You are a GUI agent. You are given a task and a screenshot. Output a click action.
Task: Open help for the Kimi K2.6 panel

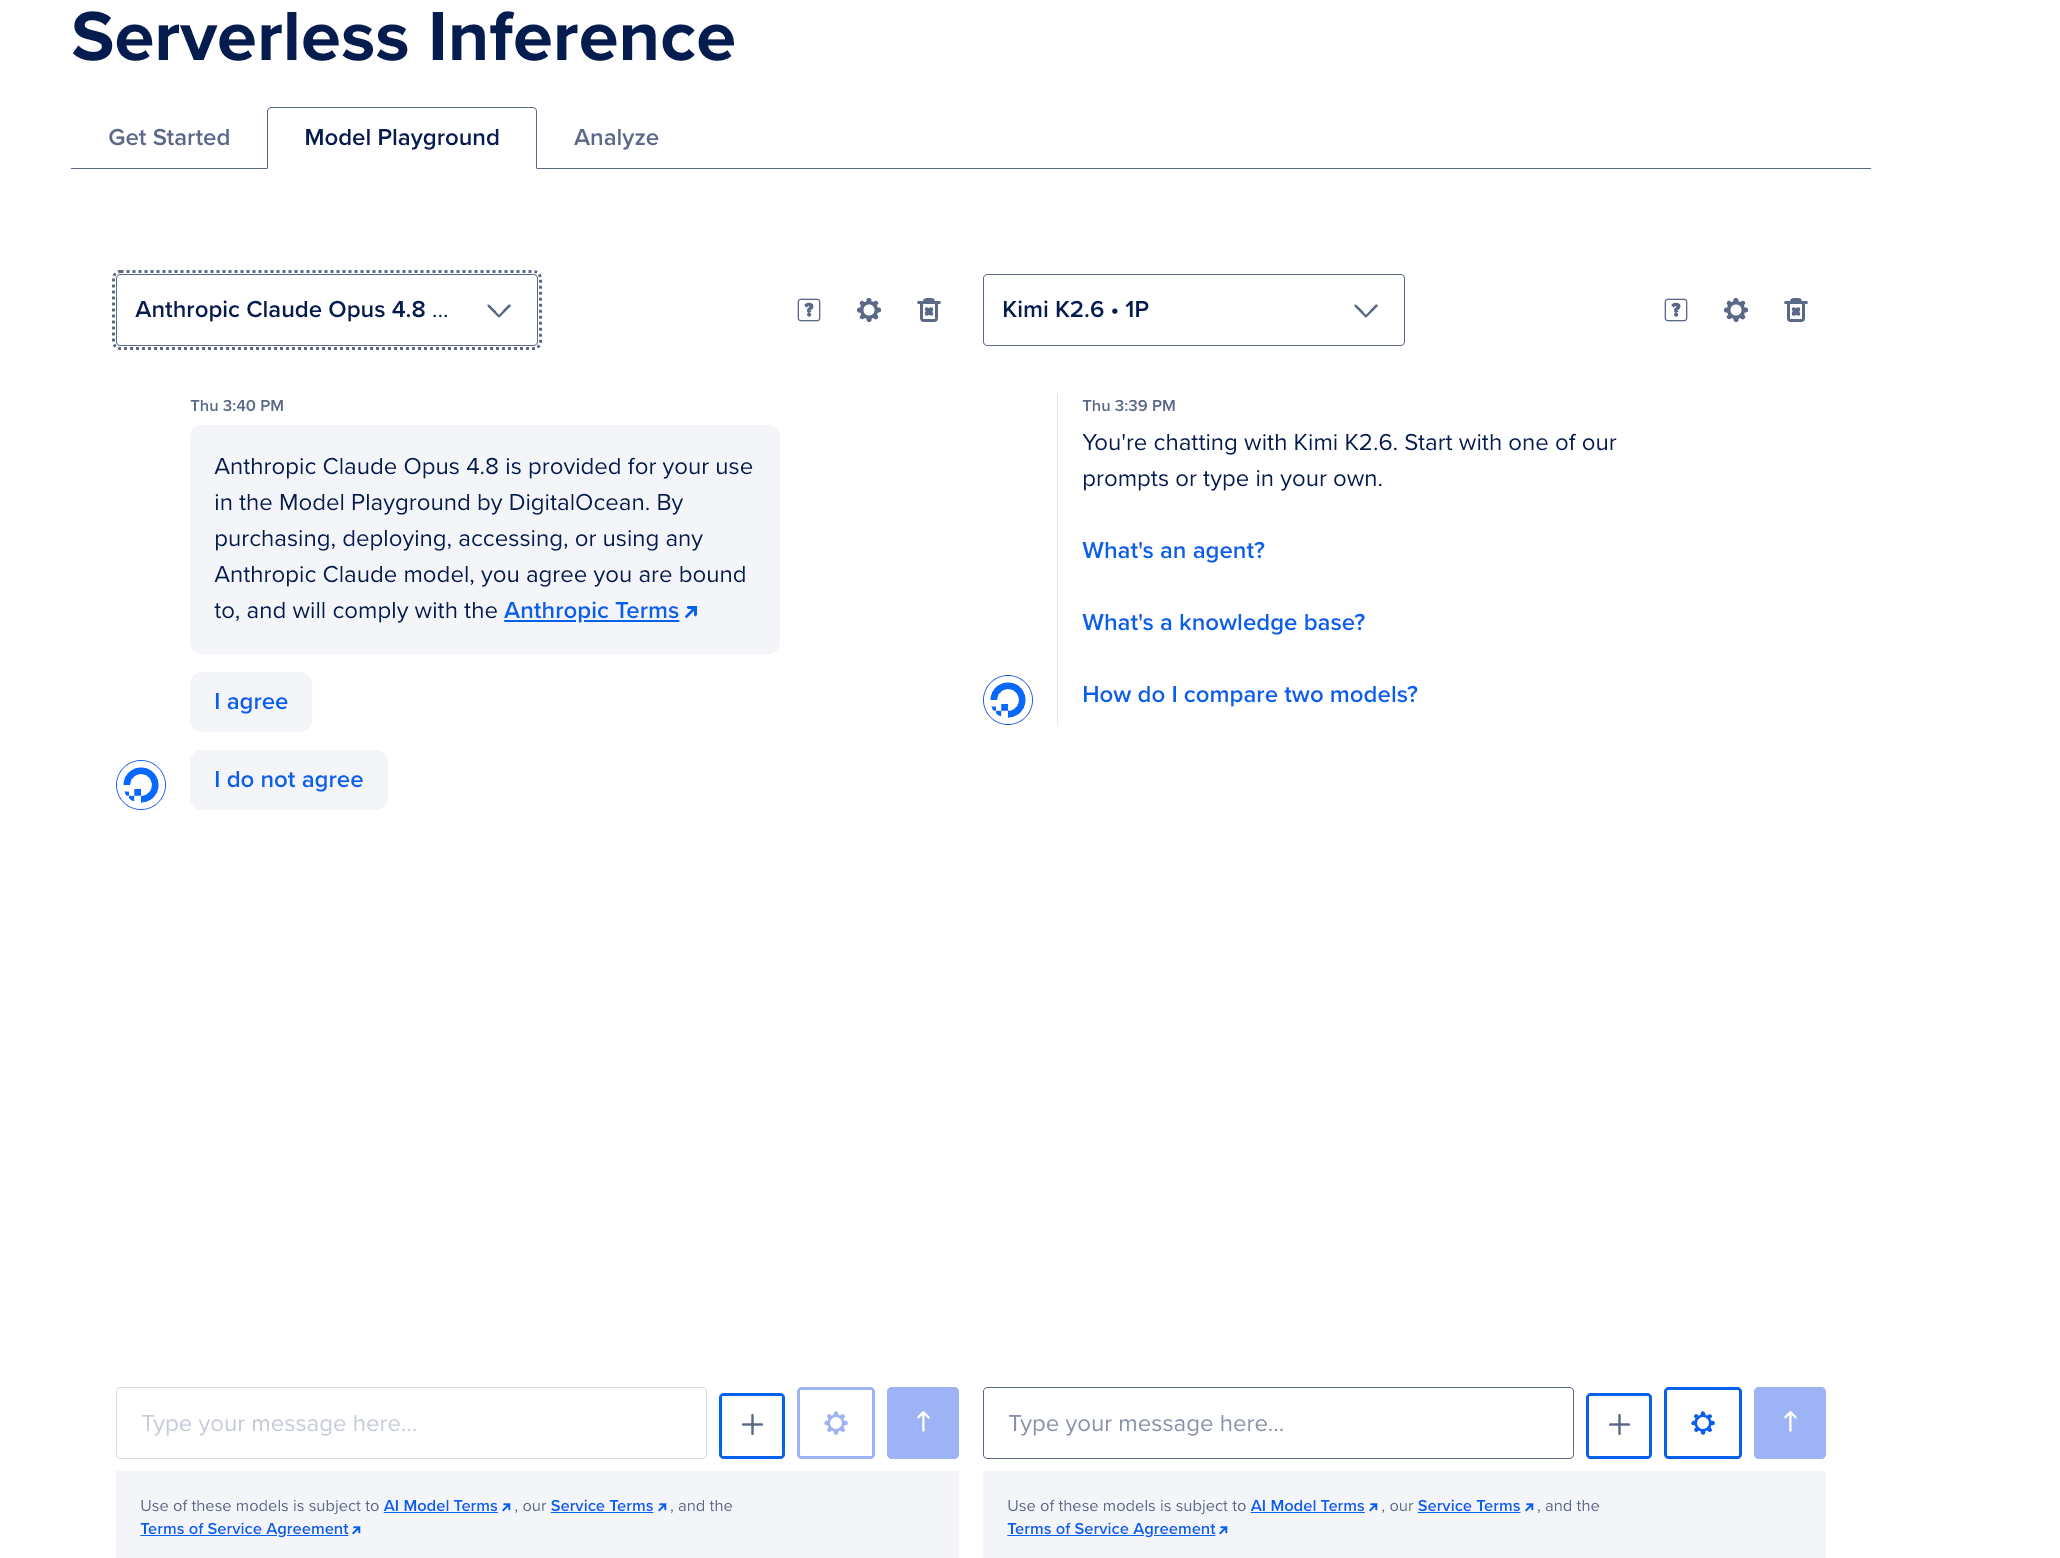[1676, 310]
